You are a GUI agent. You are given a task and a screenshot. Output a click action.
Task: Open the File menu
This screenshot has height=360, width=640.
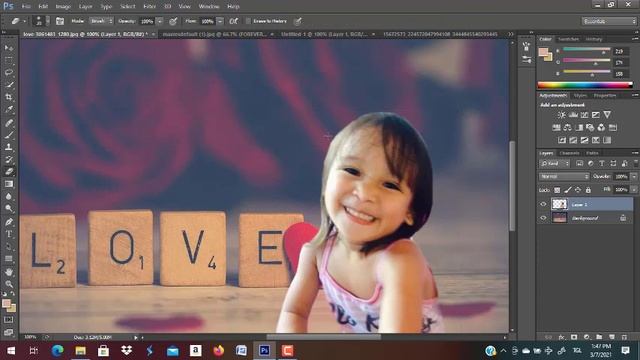26,7
